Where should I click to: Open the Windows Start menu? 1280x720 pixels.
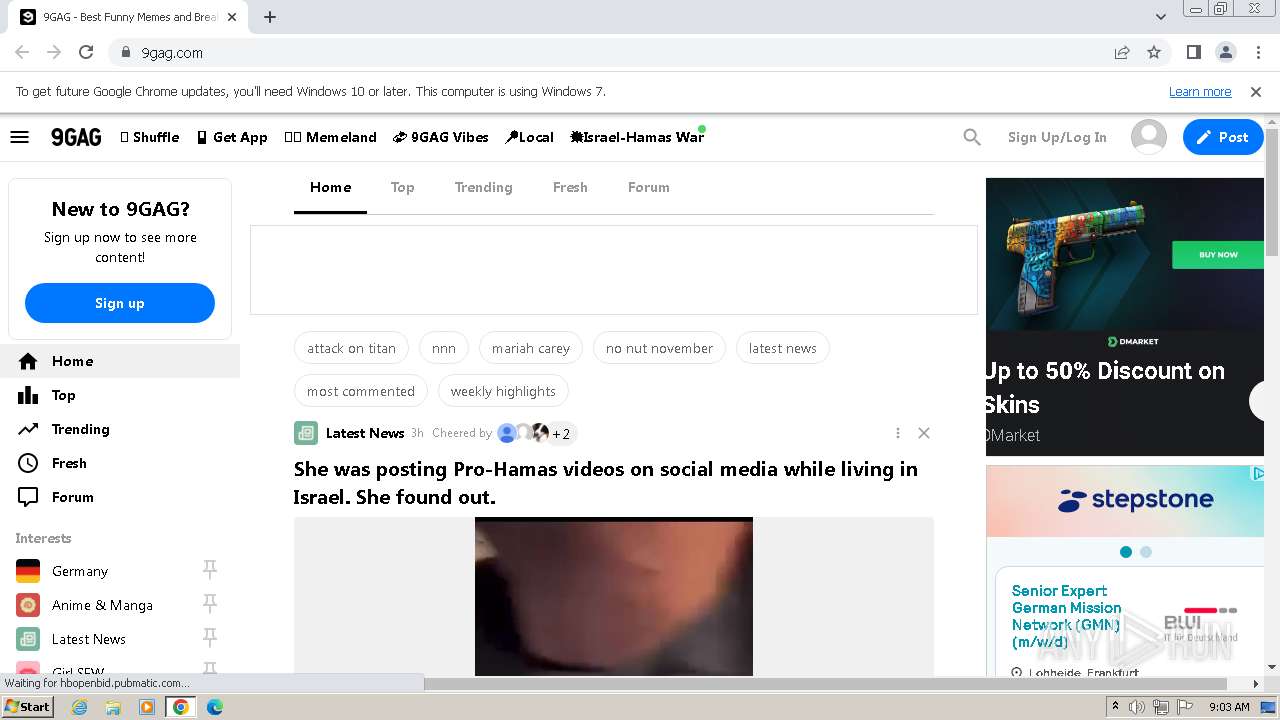(x=27, y=707)
